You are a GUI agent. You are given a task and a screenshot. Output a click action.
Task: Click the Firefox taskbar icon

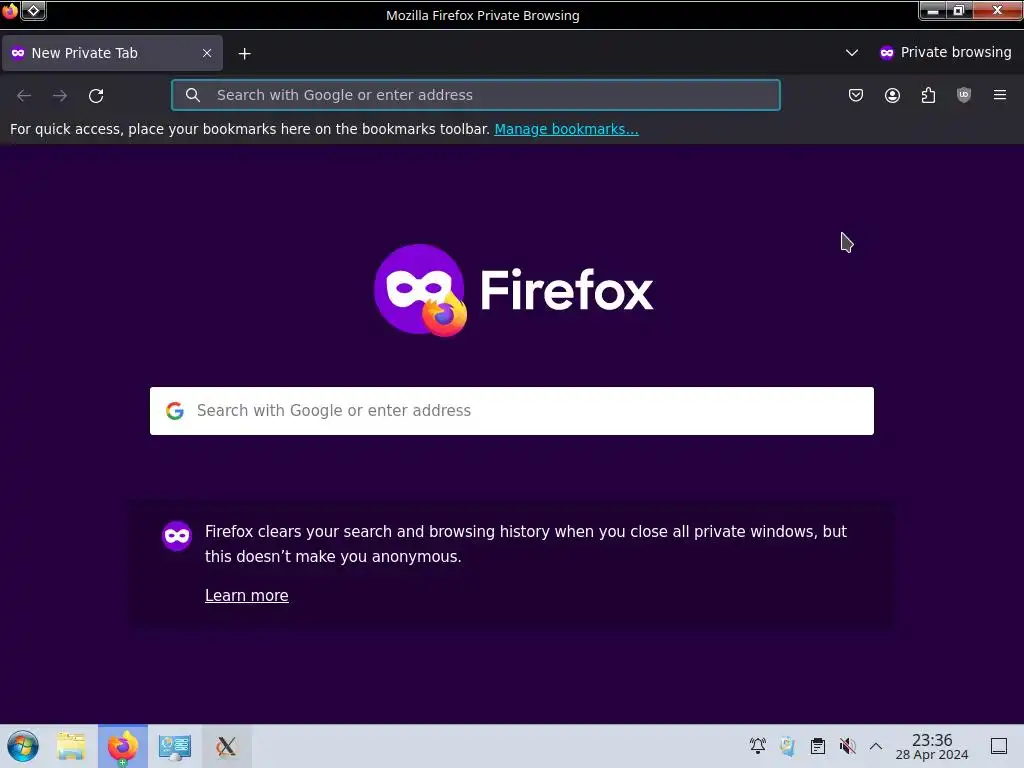123,746
